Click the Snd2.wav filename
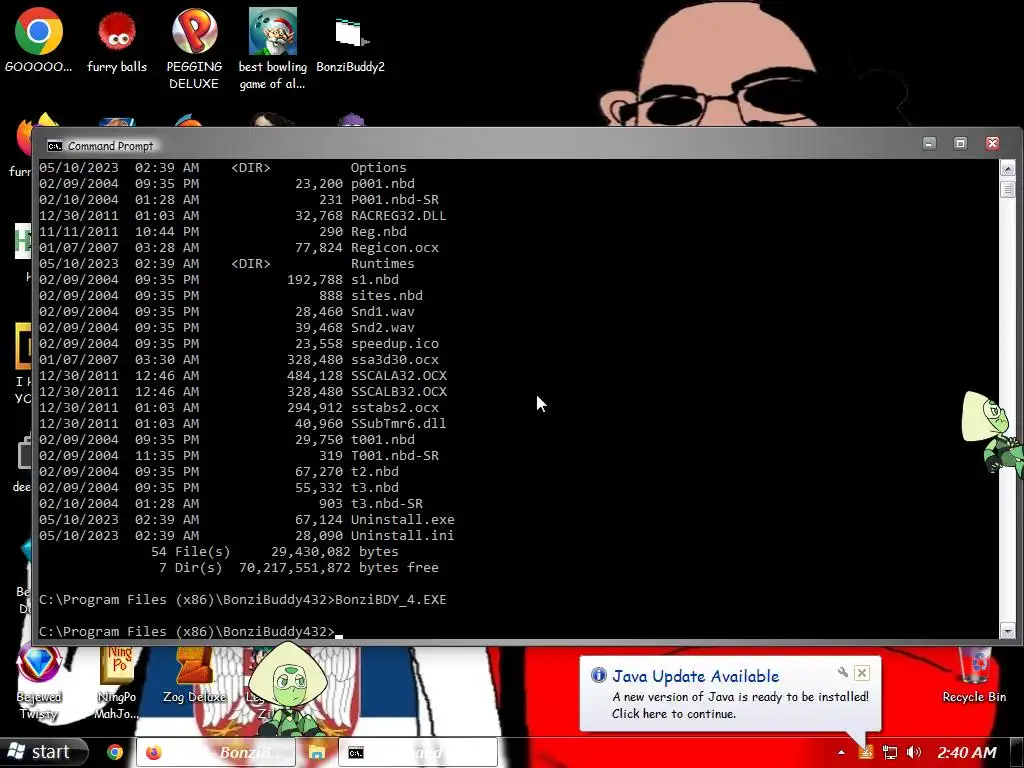The width and height of the screenshot is (1024, 768). [382, 328]
